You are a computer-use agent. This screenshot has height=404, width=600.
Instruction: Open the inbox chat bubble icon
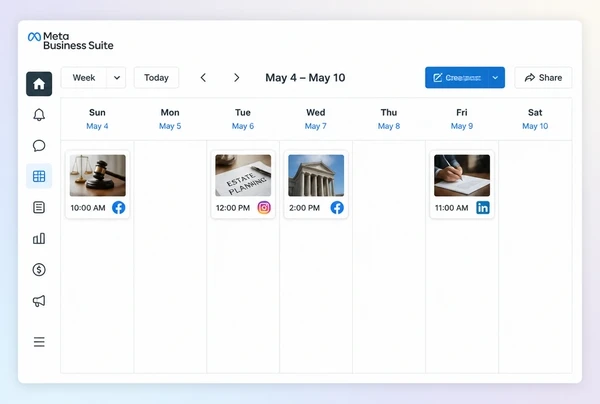click(39, 146)
